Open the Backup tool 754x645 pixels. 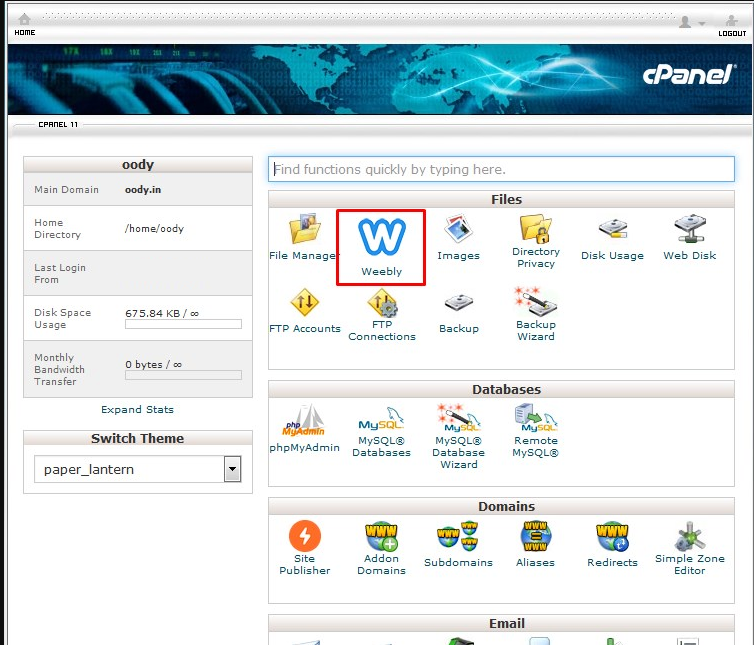(x=459, y=303)
